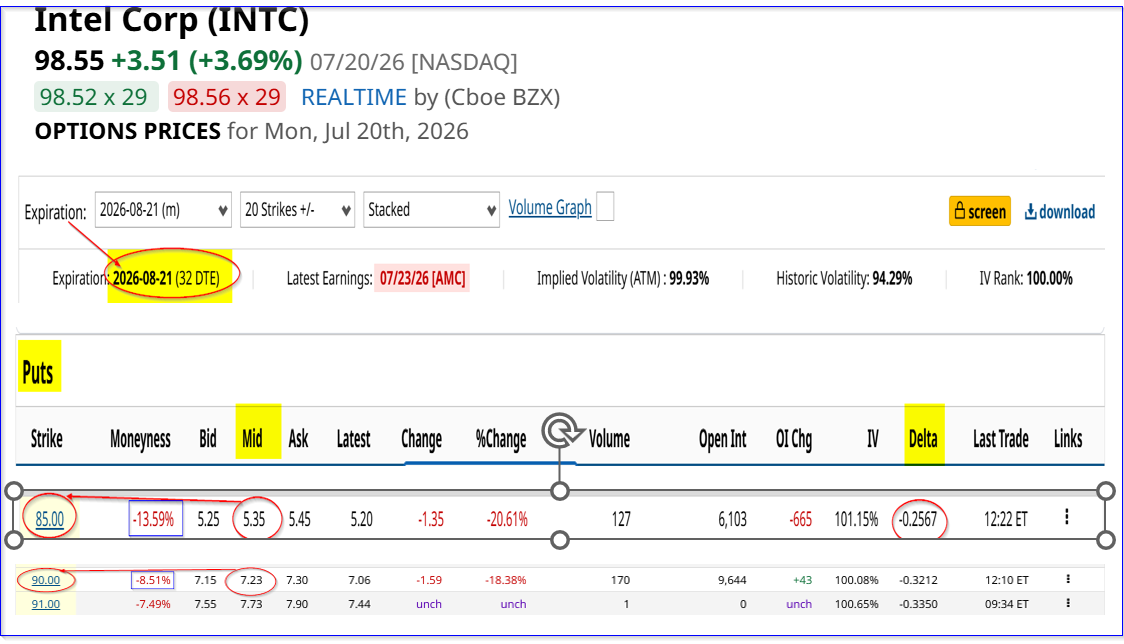Screen dimensions: 1124x644
Task: Click the ask quote 98.56 x 29
Action: click(x=227, y=97)
